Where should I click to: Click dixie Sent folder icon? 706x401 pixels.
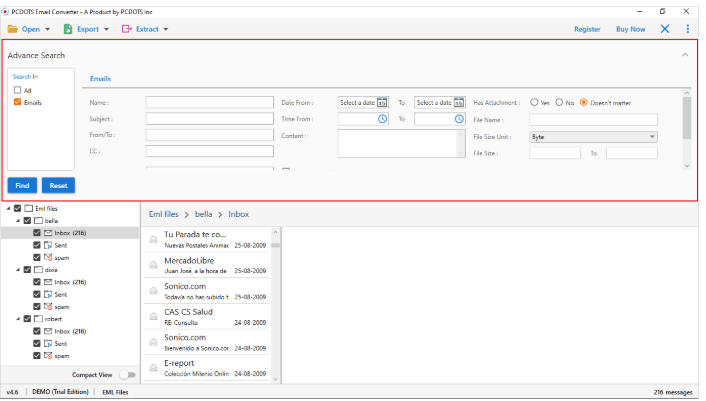pyautogui.click(x=48, y=294)
